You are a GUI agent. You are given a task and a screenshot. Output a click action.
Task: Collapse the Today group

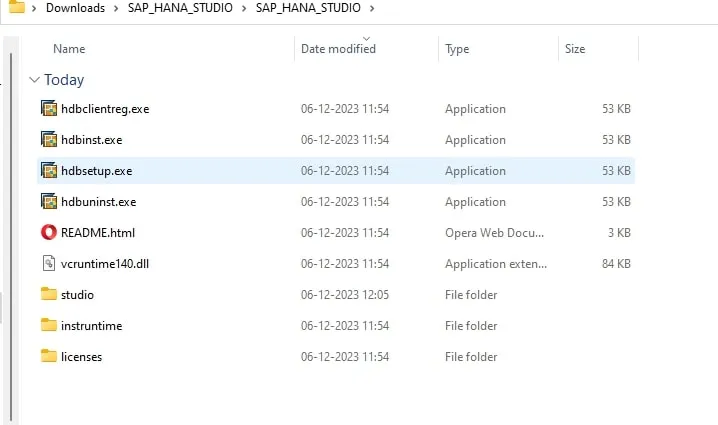tap(34, 80)
